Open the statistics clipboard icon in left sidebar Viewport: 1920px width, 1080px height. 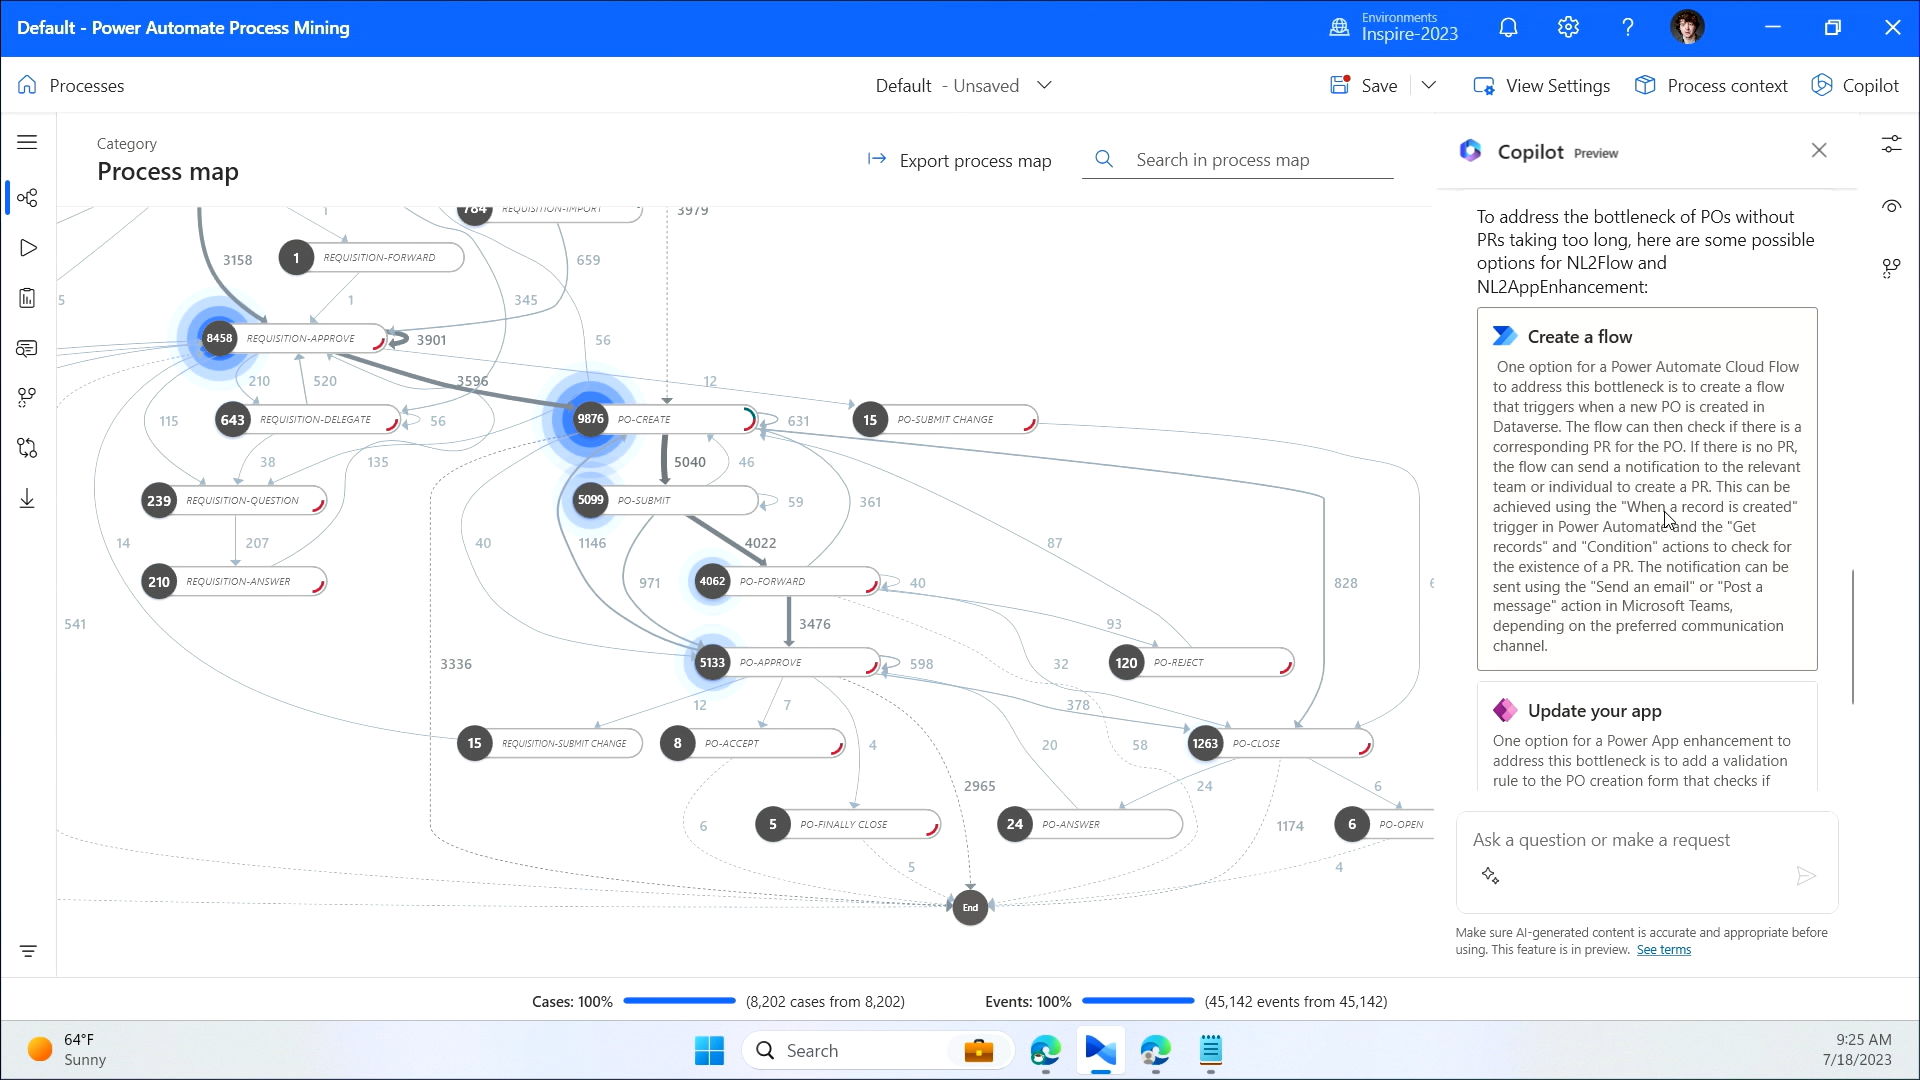(x=27, y=298)
